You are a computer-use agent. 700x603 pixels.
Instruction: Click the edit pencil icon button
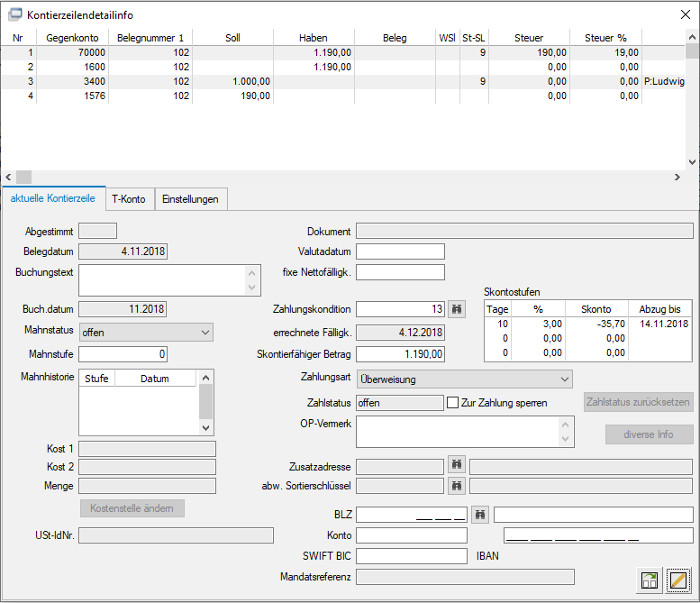click(x=678, y=580)
